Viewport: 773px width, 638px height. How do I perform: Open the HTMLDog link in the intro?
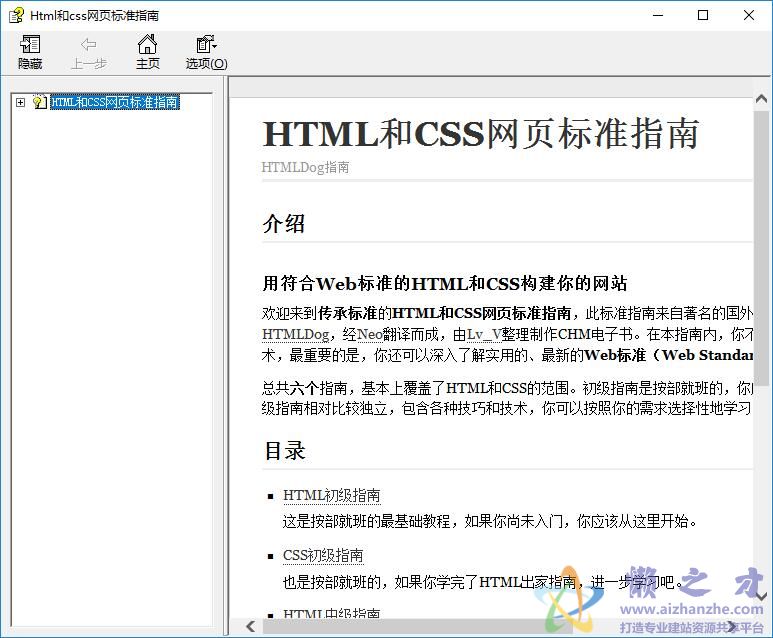tap(295, 334)
